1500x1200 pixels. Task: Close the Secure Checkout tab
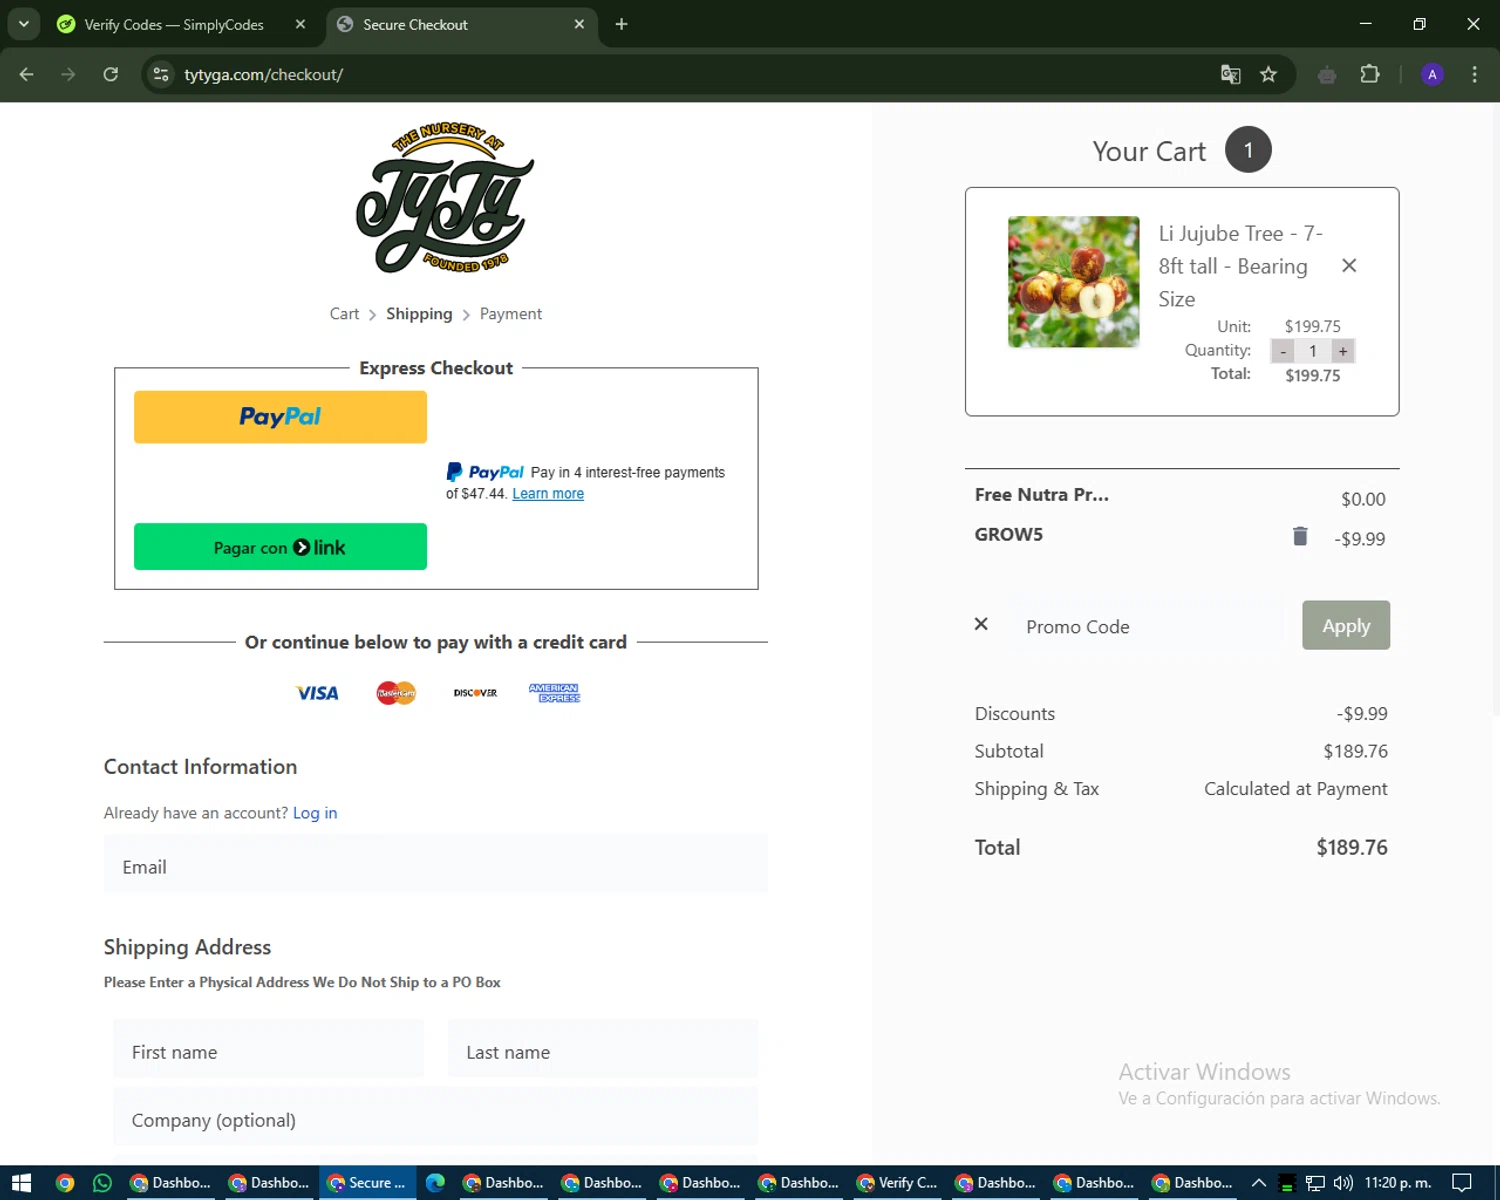click(579, 24)
